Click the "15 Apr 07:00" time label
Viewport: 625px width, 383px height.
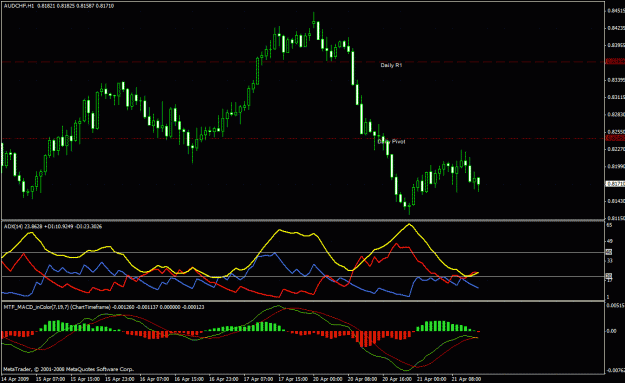(x=50, y=379)
